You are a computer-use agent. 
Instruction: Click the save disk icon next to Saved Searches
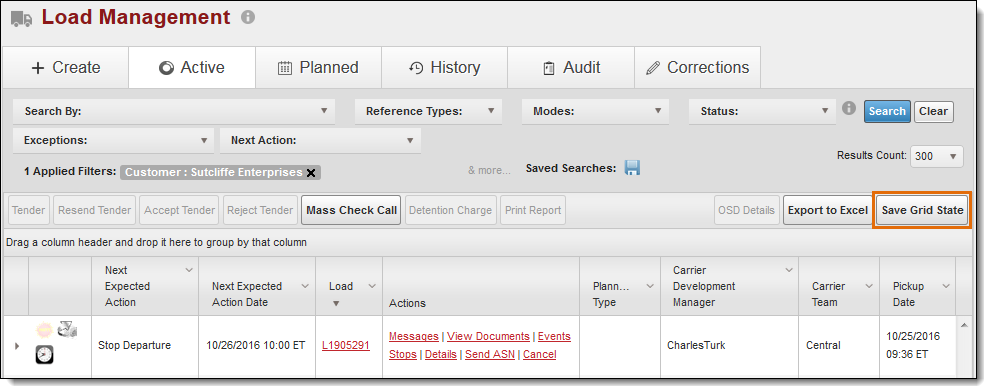pyautogui.click(x=633, y=168)
